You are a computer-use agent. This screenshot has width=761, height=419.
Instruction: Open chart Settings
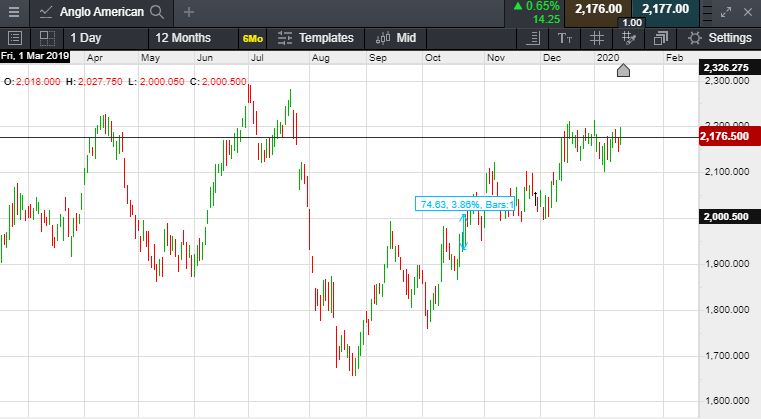pyautogui.click(x=720, y=38)
